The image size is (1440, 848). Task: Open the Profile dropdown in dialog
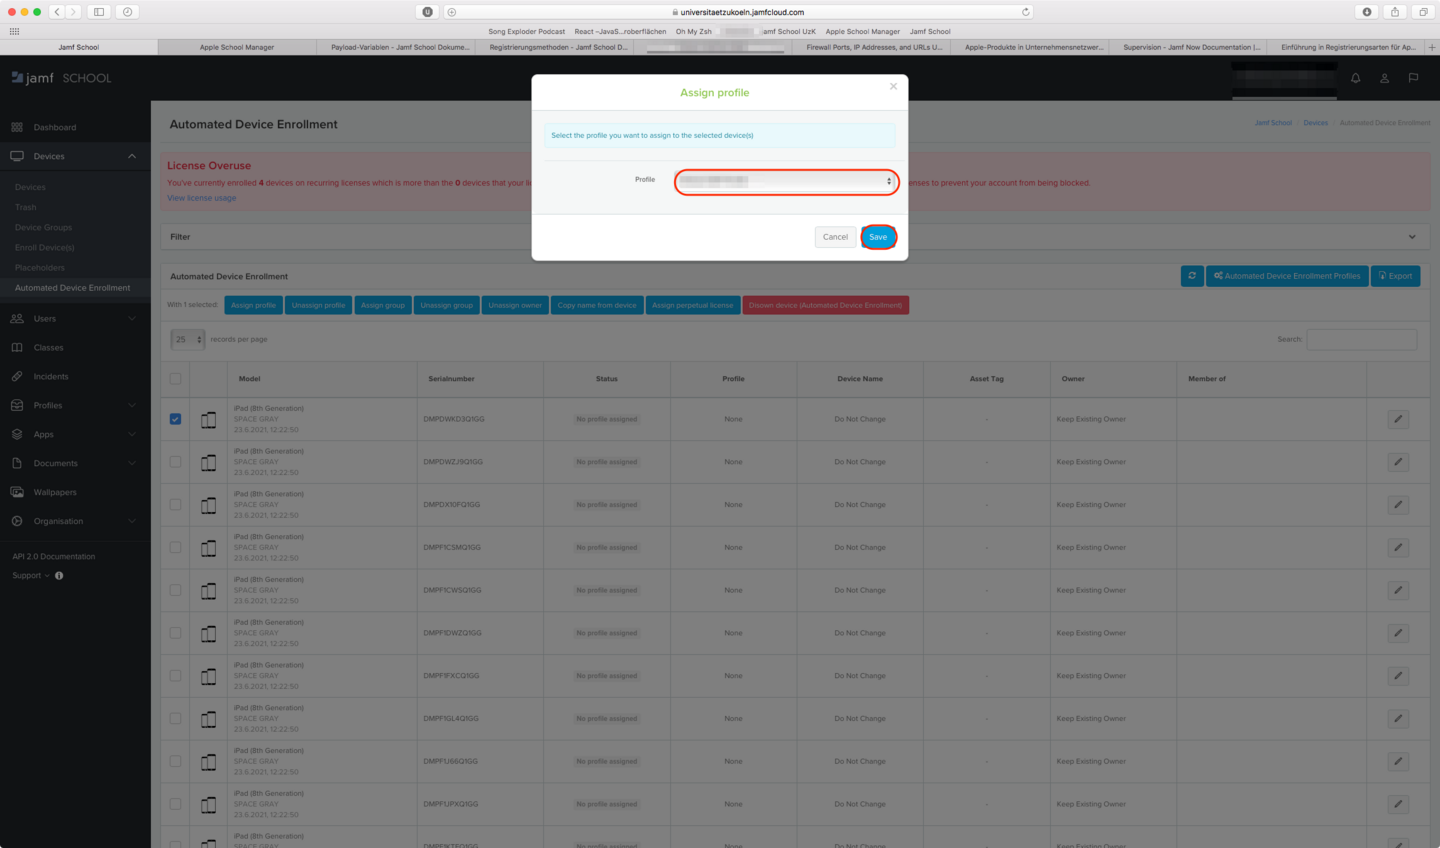(786, 181)
